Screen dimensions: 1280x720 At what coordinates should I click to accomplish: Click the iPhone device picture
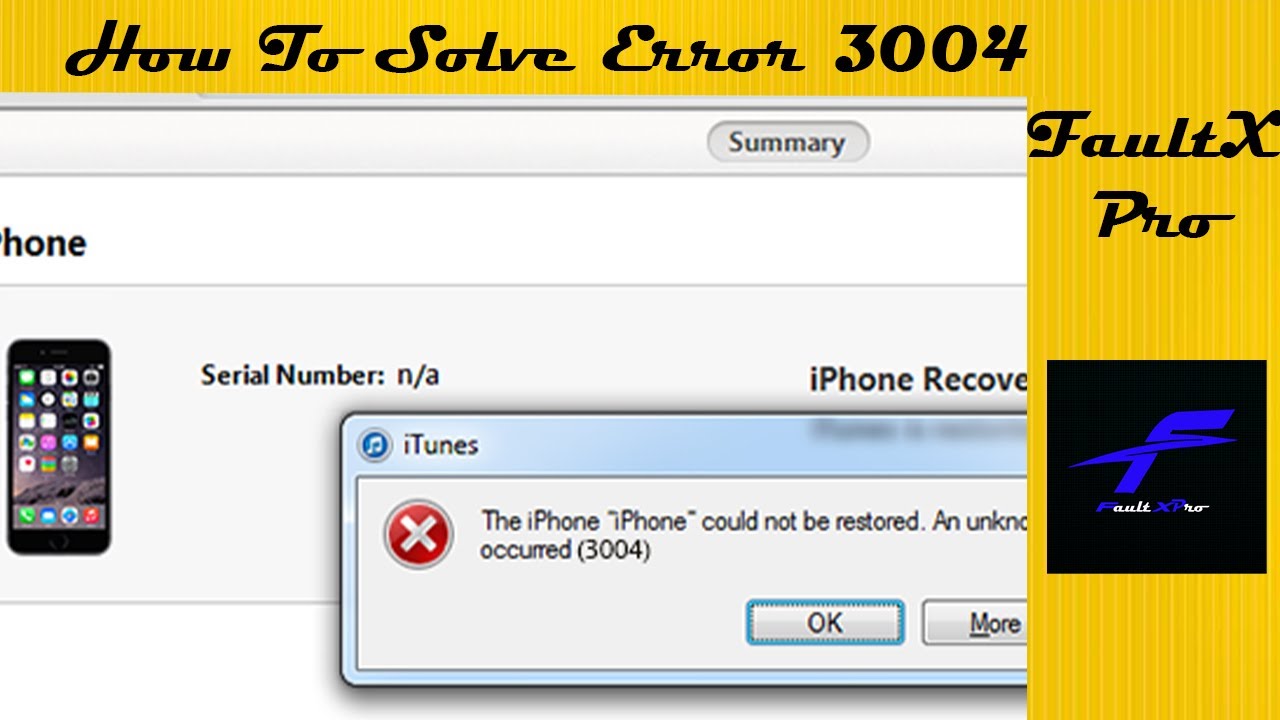[59, 446]
